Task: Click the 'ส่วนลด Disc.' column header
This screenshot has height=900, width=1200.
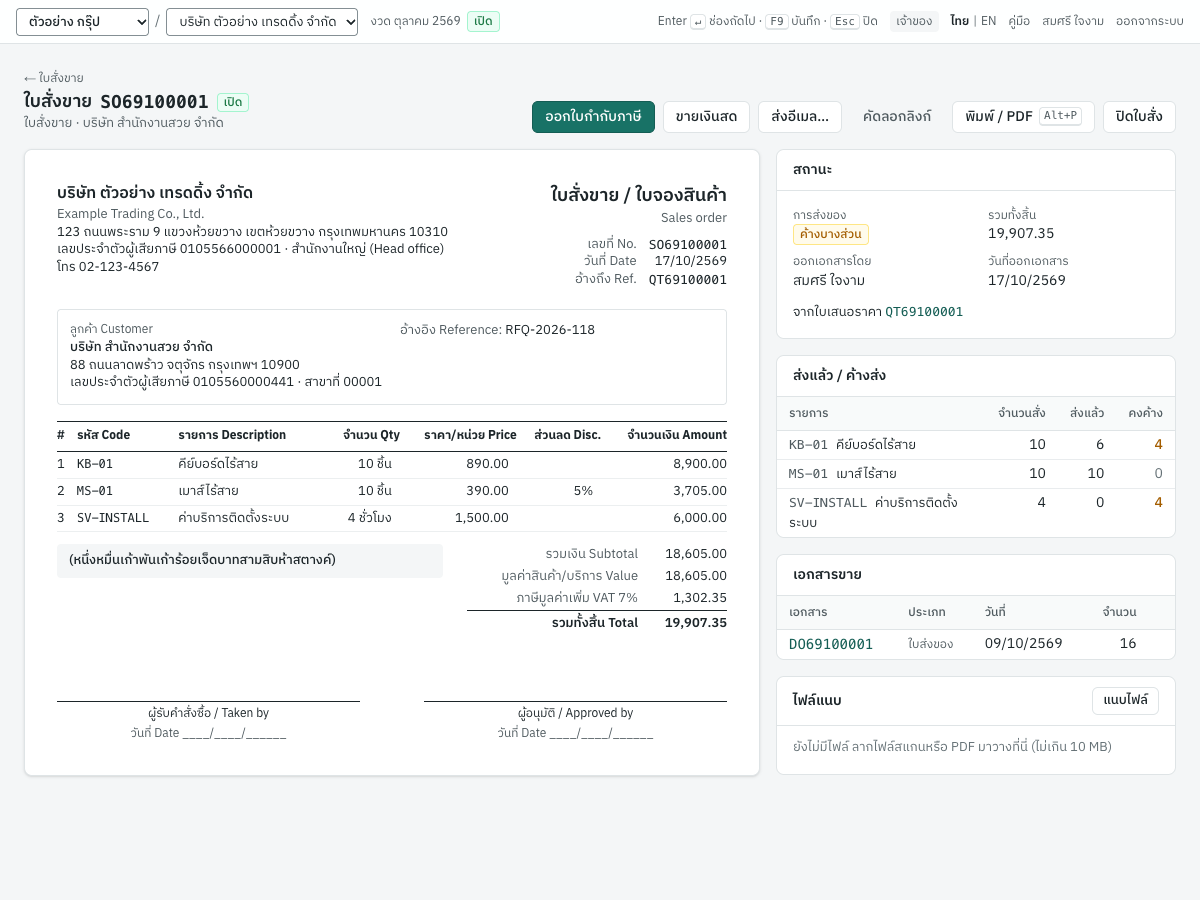Action: tap(568, 435)
